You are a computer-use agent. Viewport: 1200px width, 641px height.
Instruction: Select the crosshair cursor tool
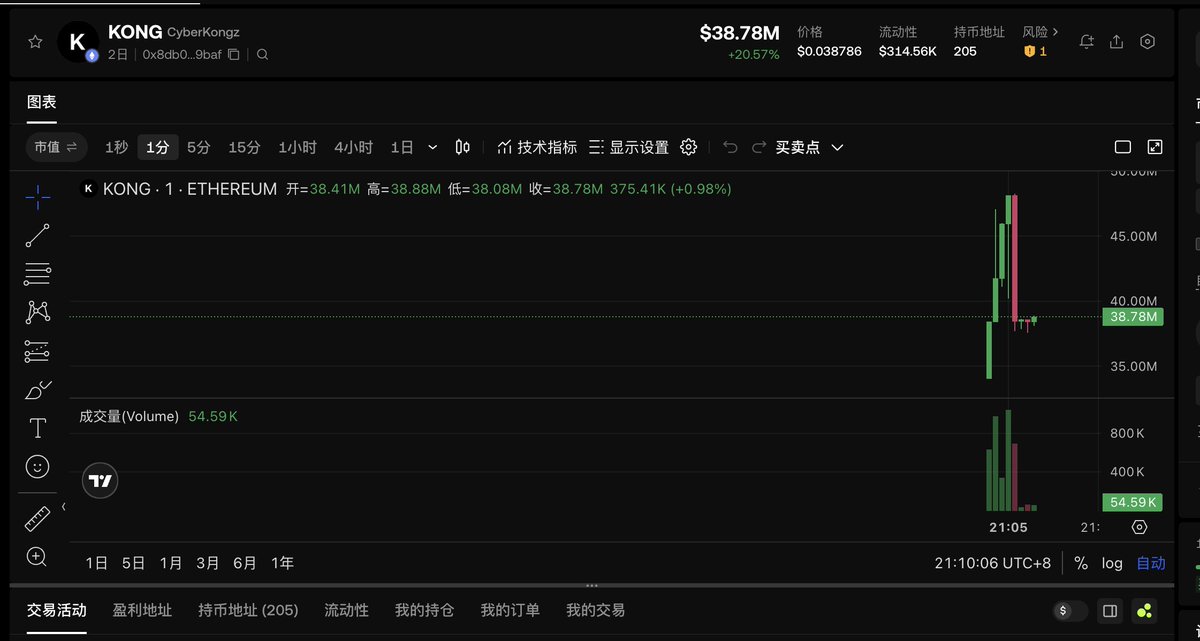37,197
